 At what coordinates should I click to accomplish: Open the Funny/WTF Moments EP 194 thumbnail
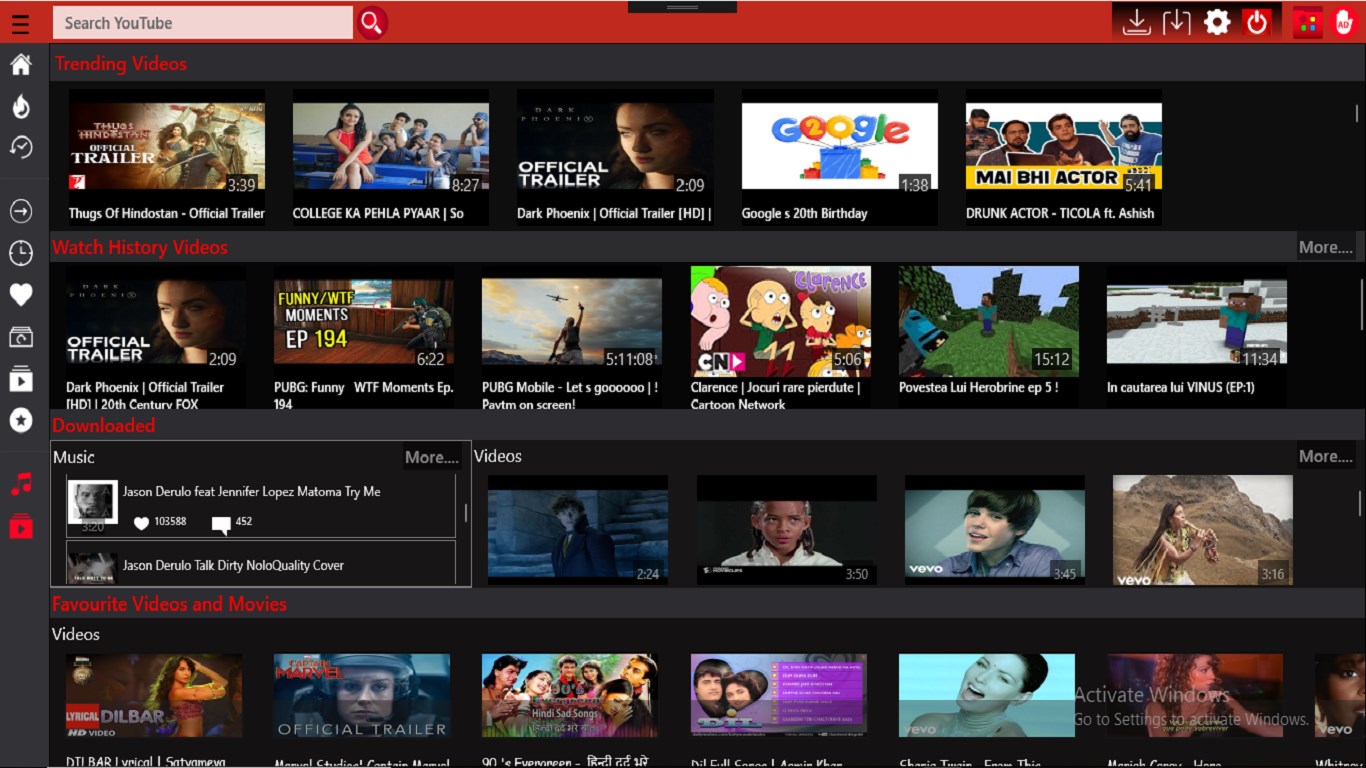[364, 322]
